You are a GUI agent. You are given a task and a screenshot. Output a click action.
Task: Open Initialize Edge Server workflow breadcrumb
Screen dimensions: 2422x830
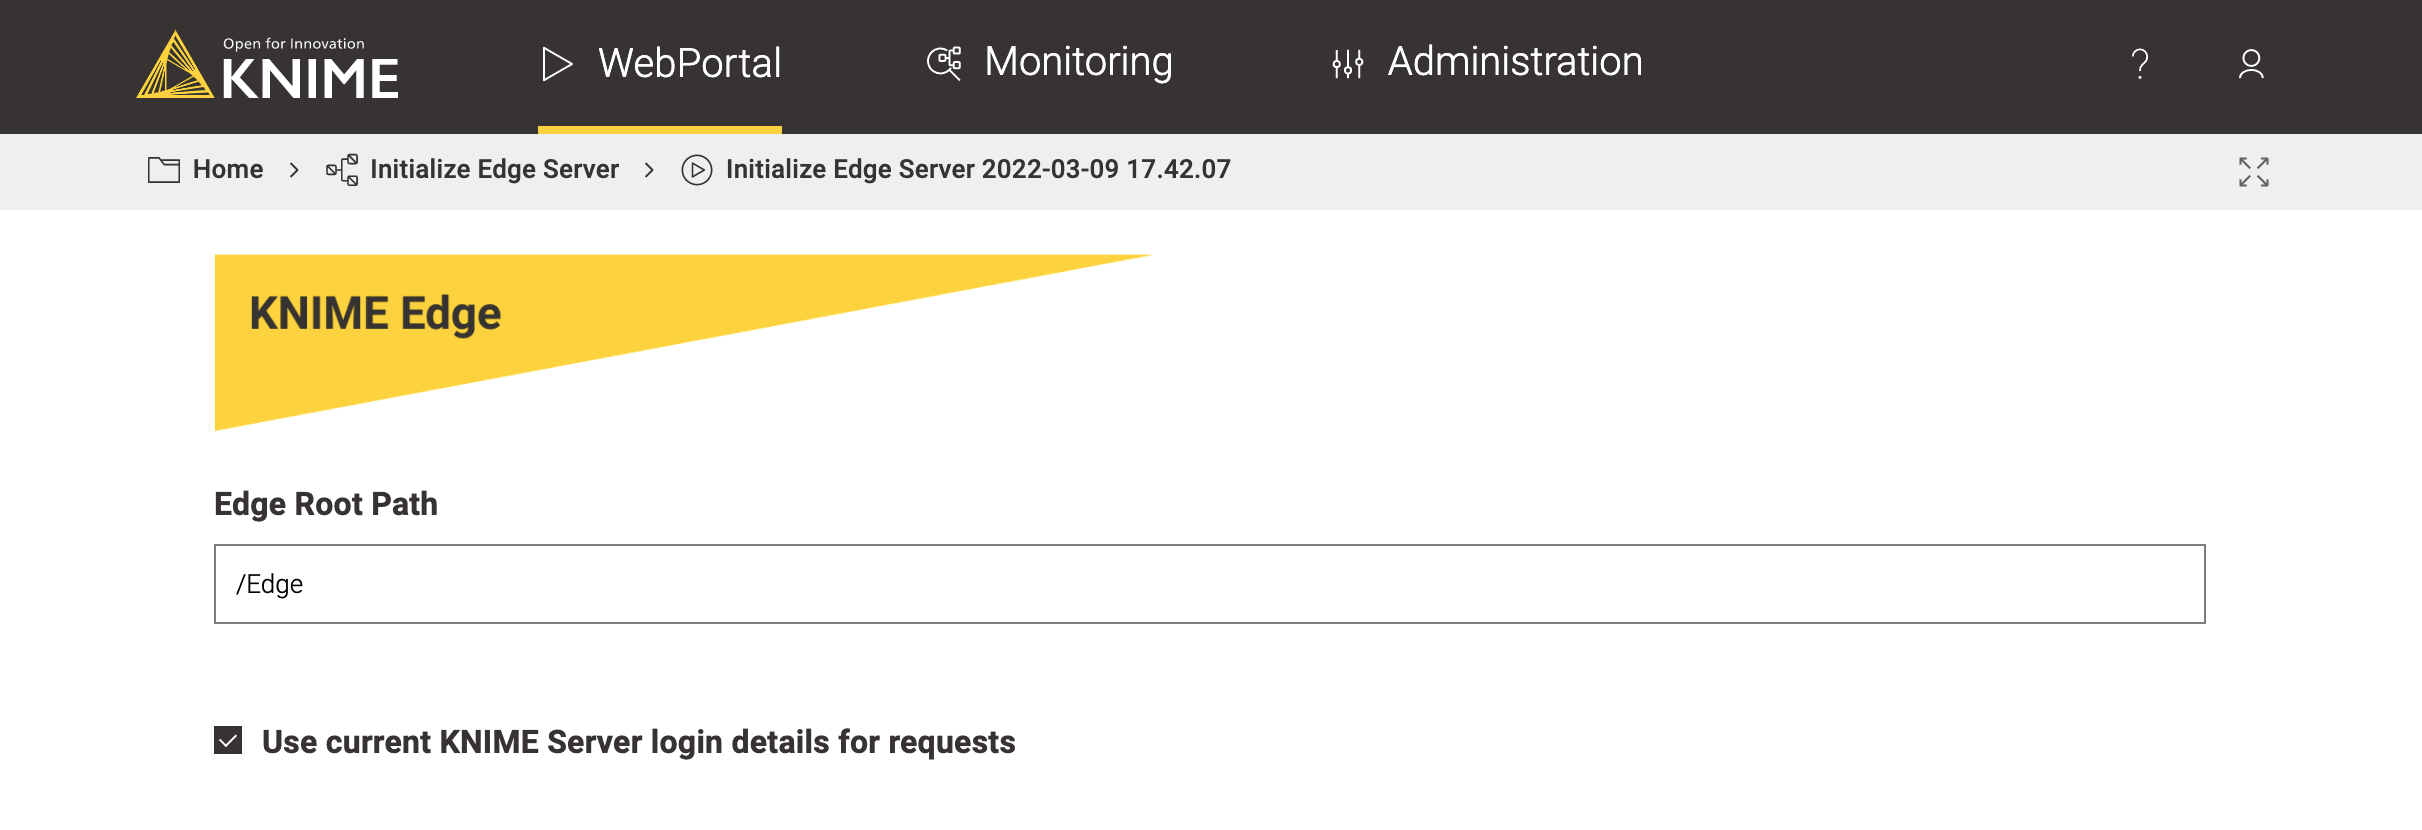[x=494, y=169]
